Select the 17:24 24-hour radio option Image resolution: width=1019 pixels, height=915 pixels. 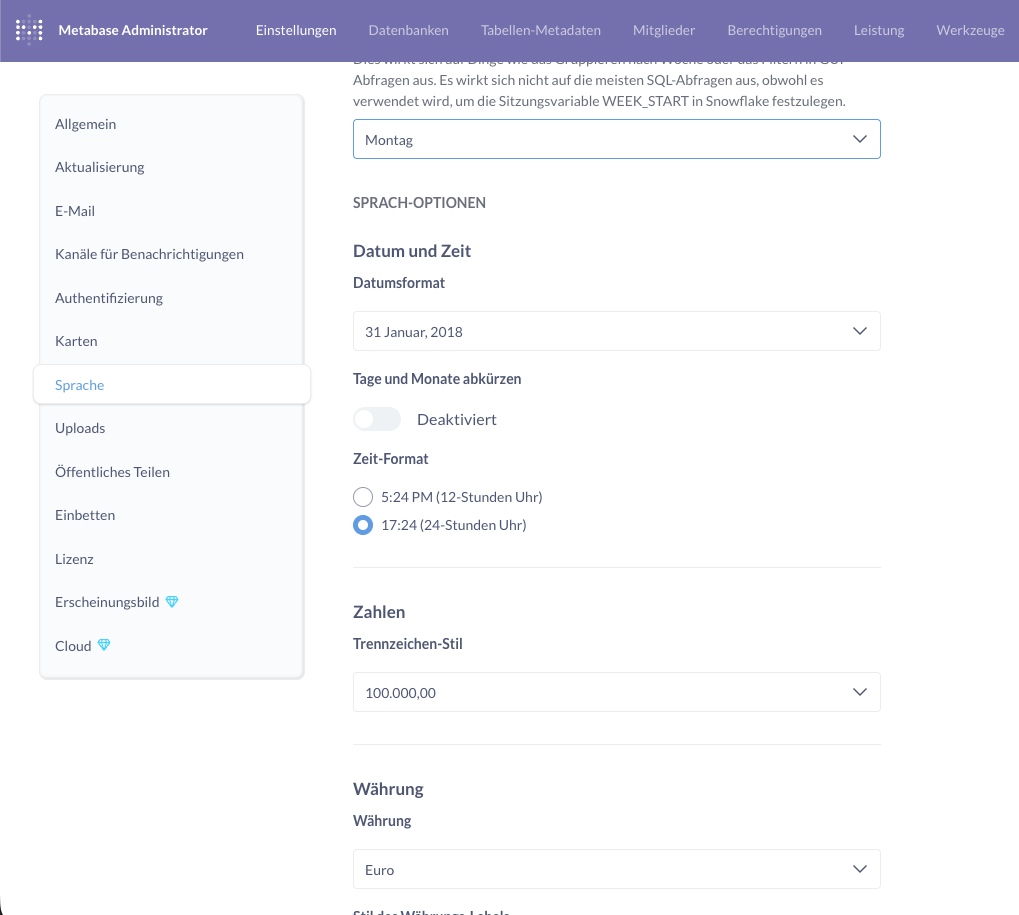[363, 525]
